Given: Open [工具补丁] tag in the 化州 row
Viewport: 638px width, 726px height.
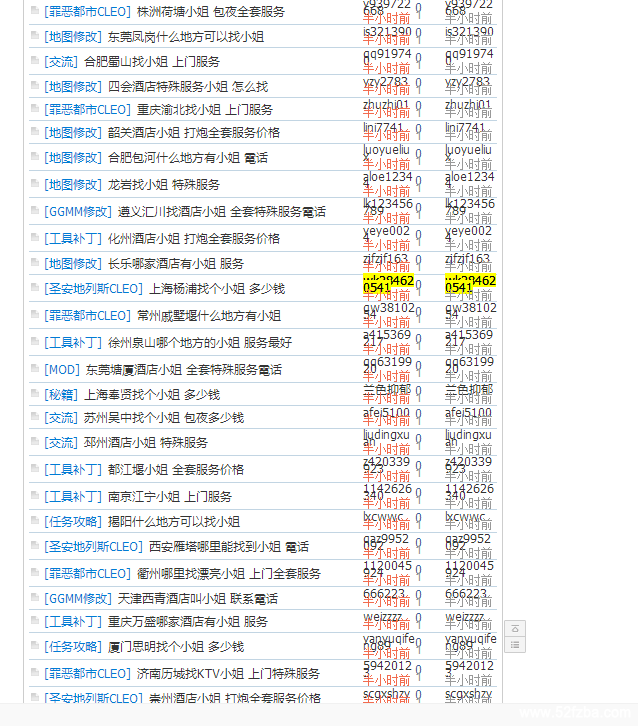Looking at the screenshot, I should [x=73, y=239].
